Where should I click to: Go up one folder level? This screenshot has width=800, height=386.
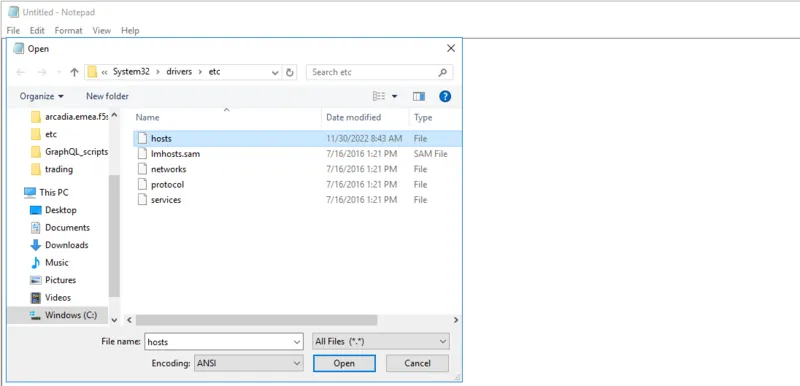[x=74, y=72]
